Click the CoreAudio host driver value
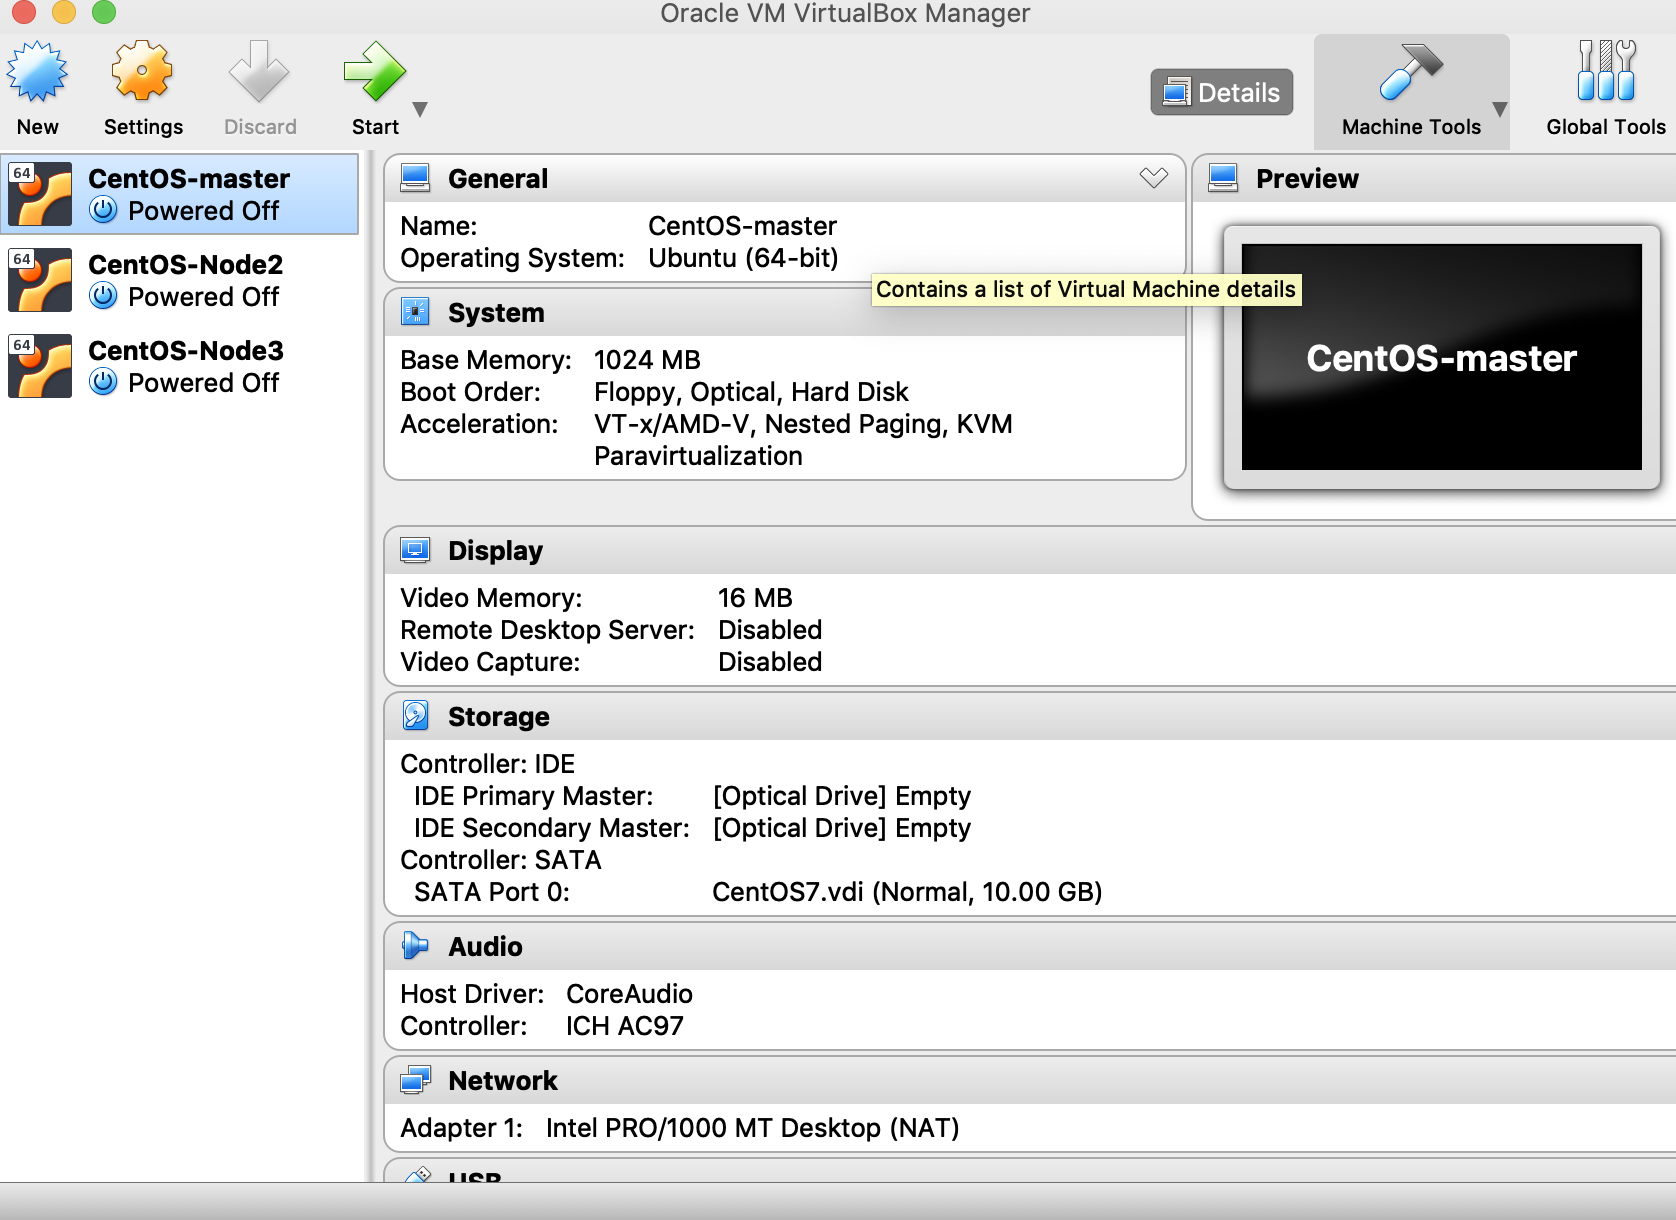Viewport: 1676px width, 1220px height. pyautogui.click(x=629, y=994)
